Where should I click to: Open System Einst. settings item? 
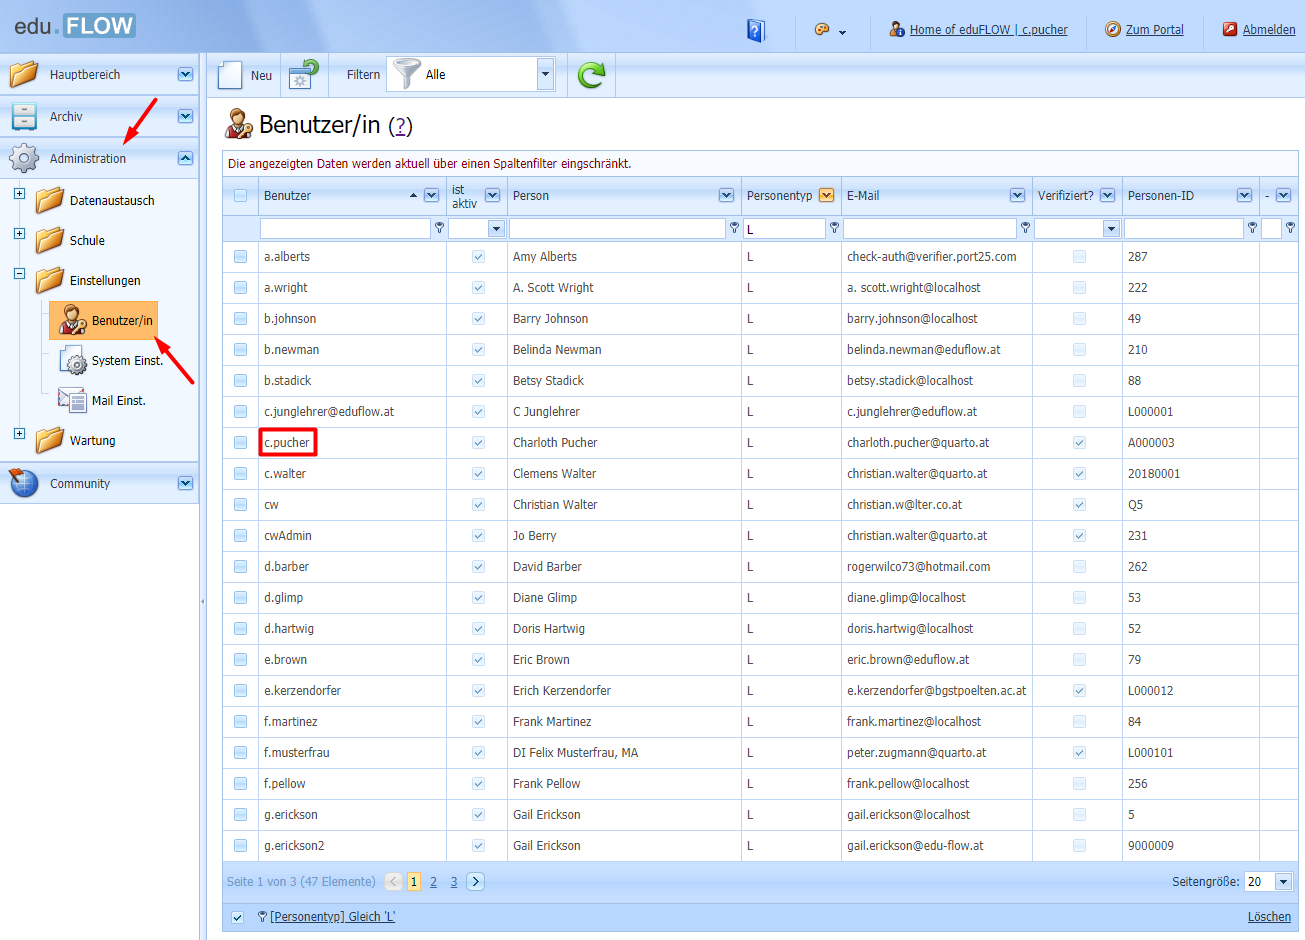click(126, 361)
